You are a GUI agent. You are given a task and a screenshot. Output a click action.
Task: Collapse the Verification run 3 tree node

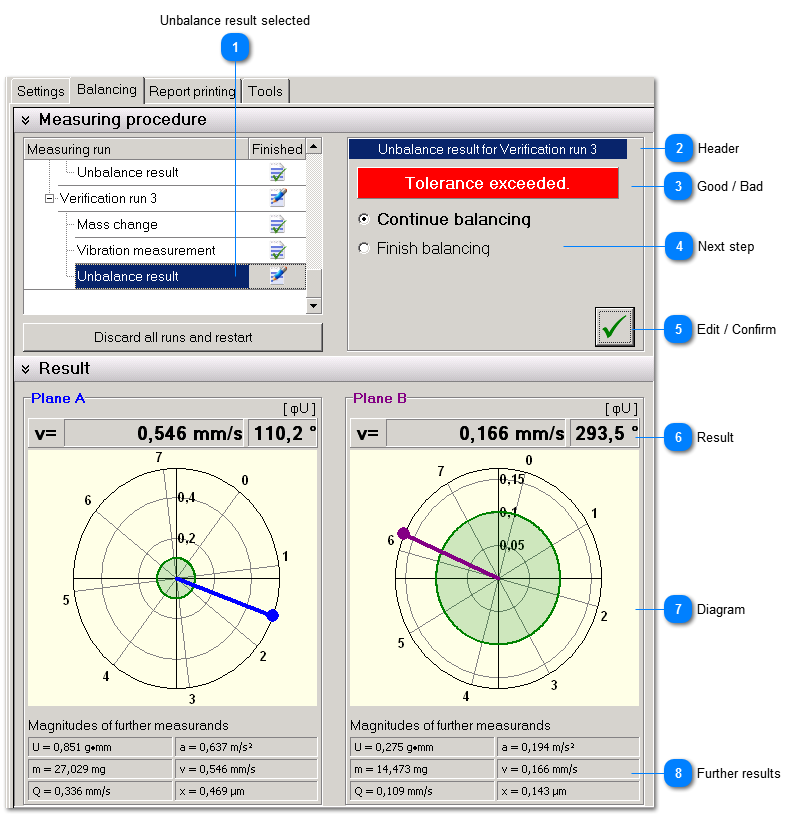49,199
